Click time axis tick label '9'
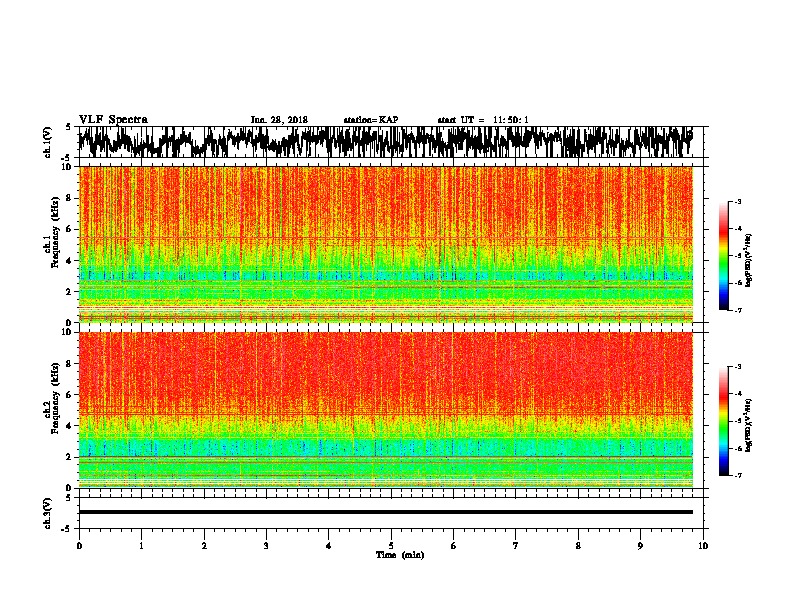 [640, 546]
